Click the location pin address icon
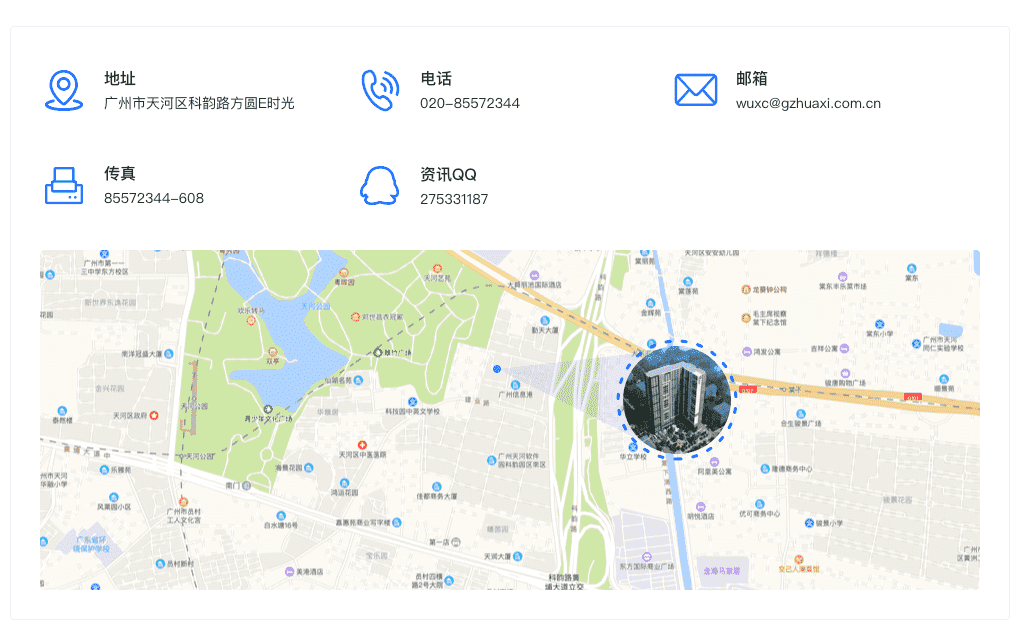The width and height of the screenshot is (1025, 635). 64,90
